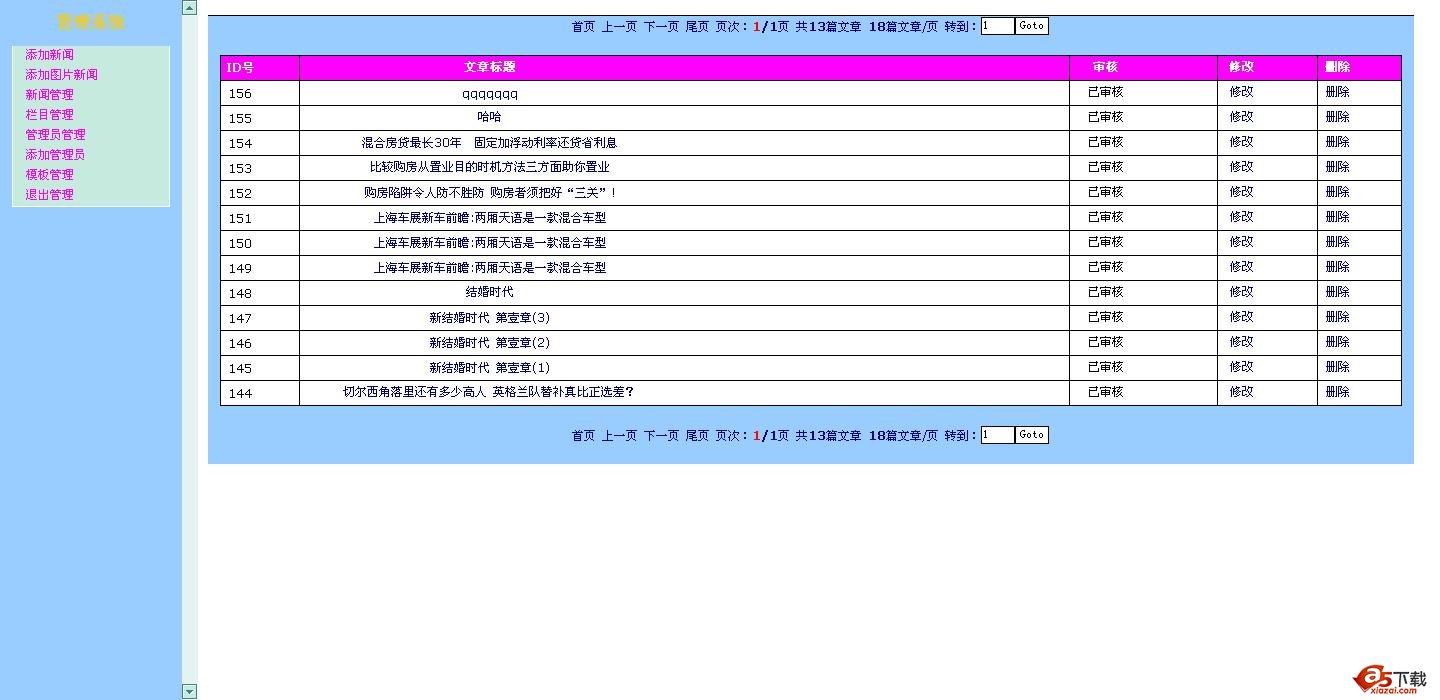Viewport: 1440px width, 700px height.
Task: Click the top 下一页 pagination link
Action: tap(661, 27)
